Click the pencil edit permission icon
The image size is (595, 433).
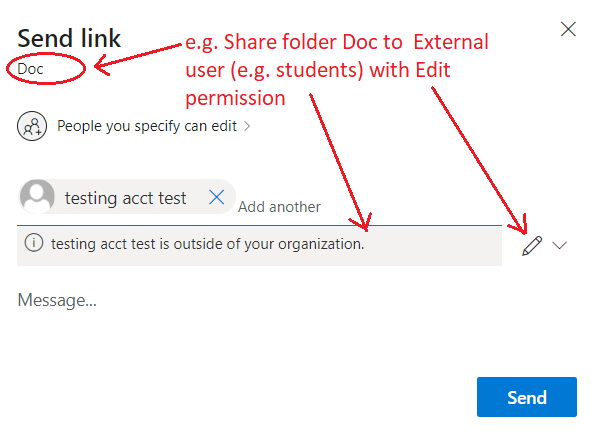(532, 246)
